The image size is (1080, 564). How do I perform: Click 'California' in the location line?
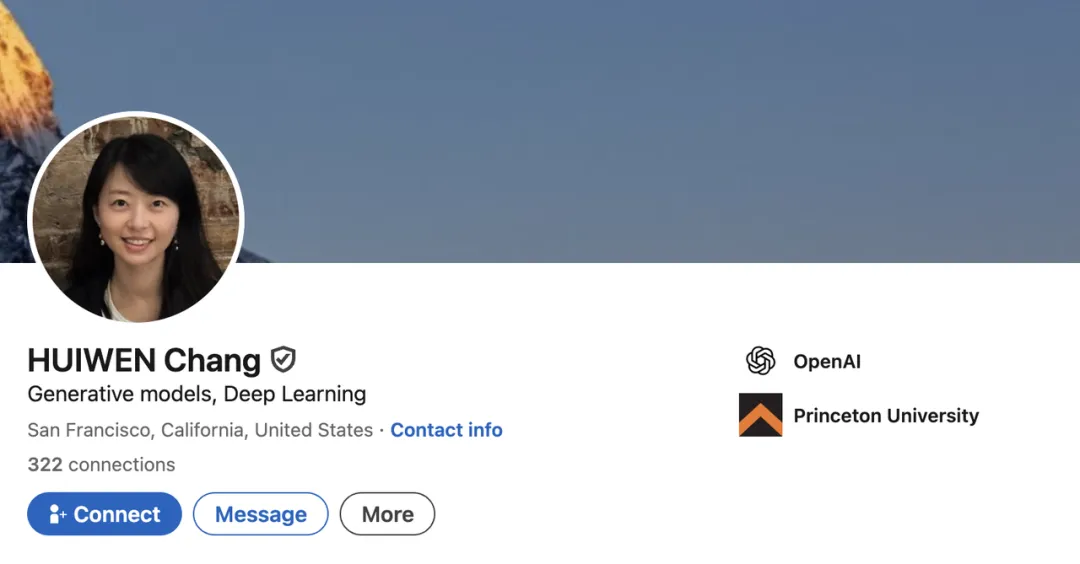[x=200, y=430]
